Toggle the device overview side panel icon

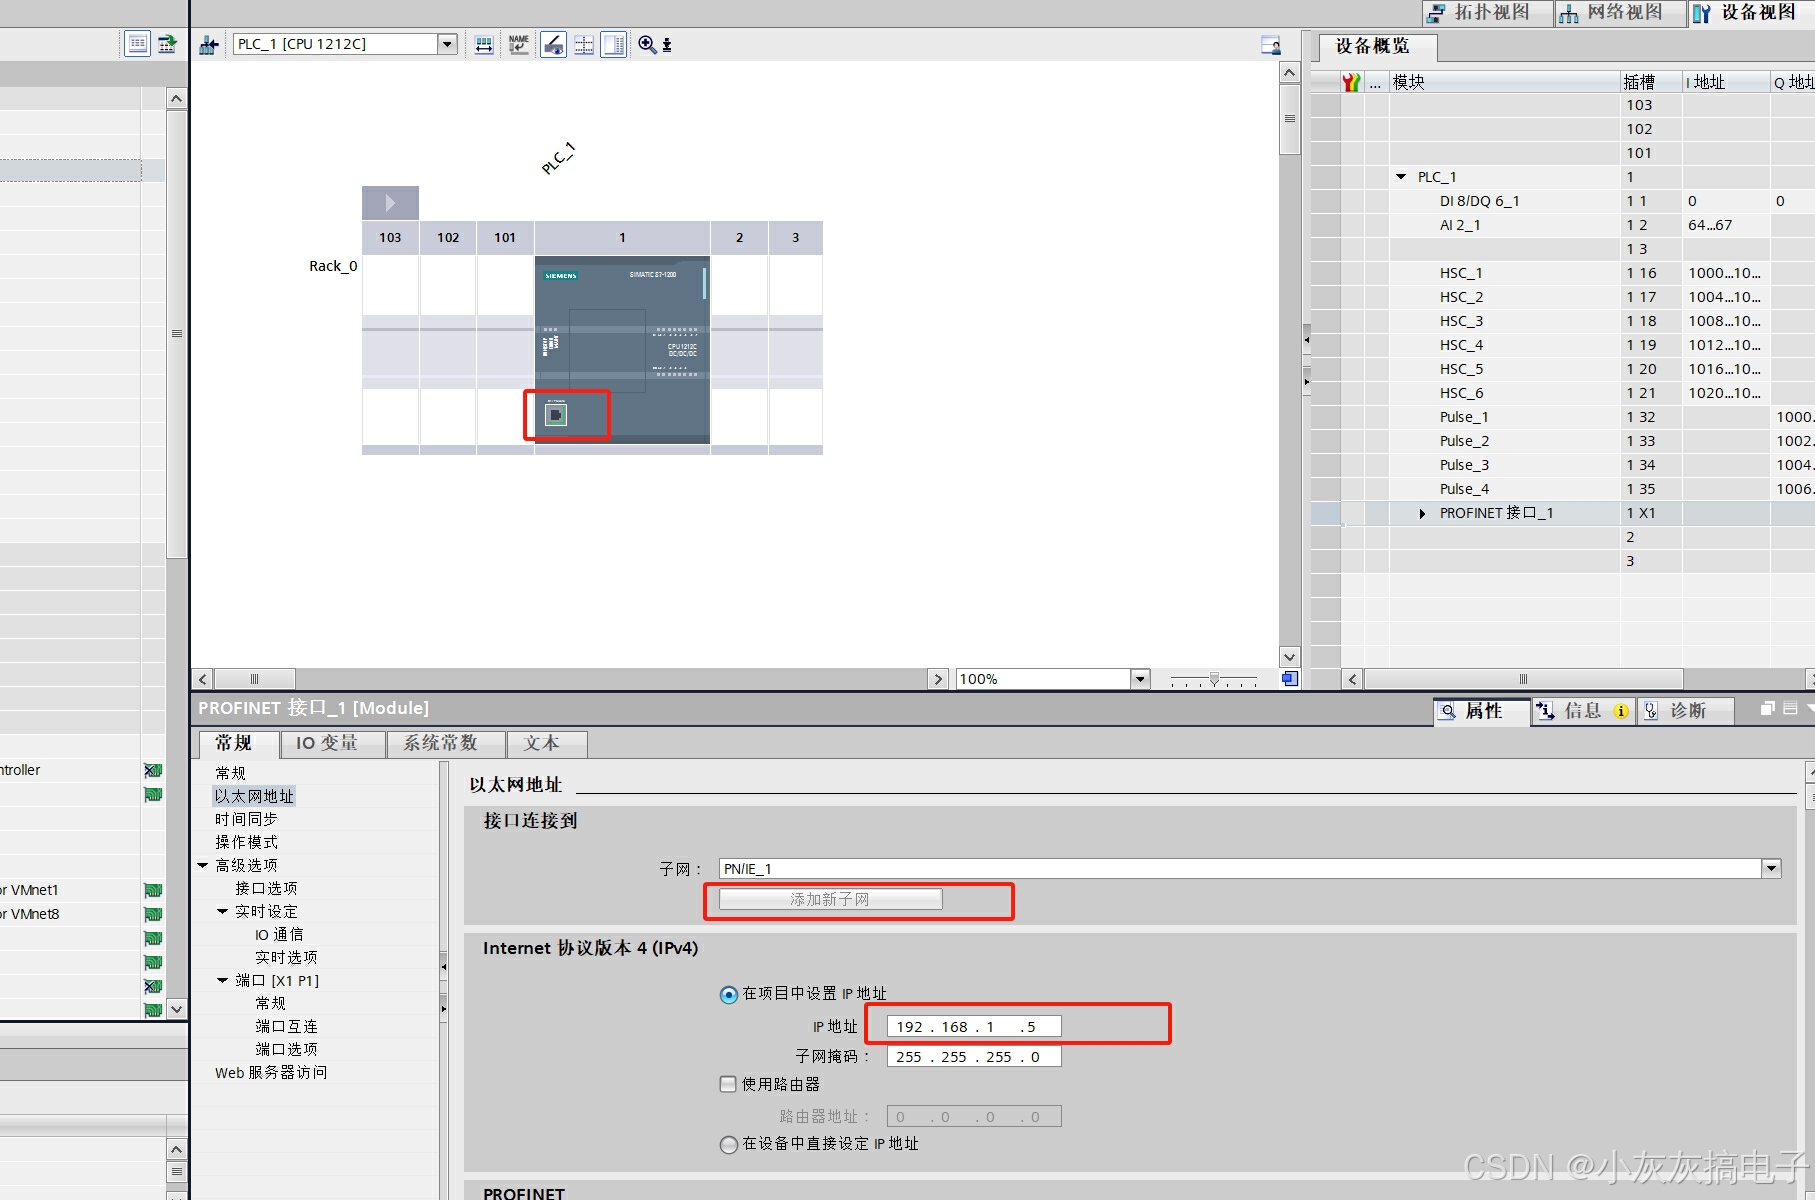tap(614, 45)
